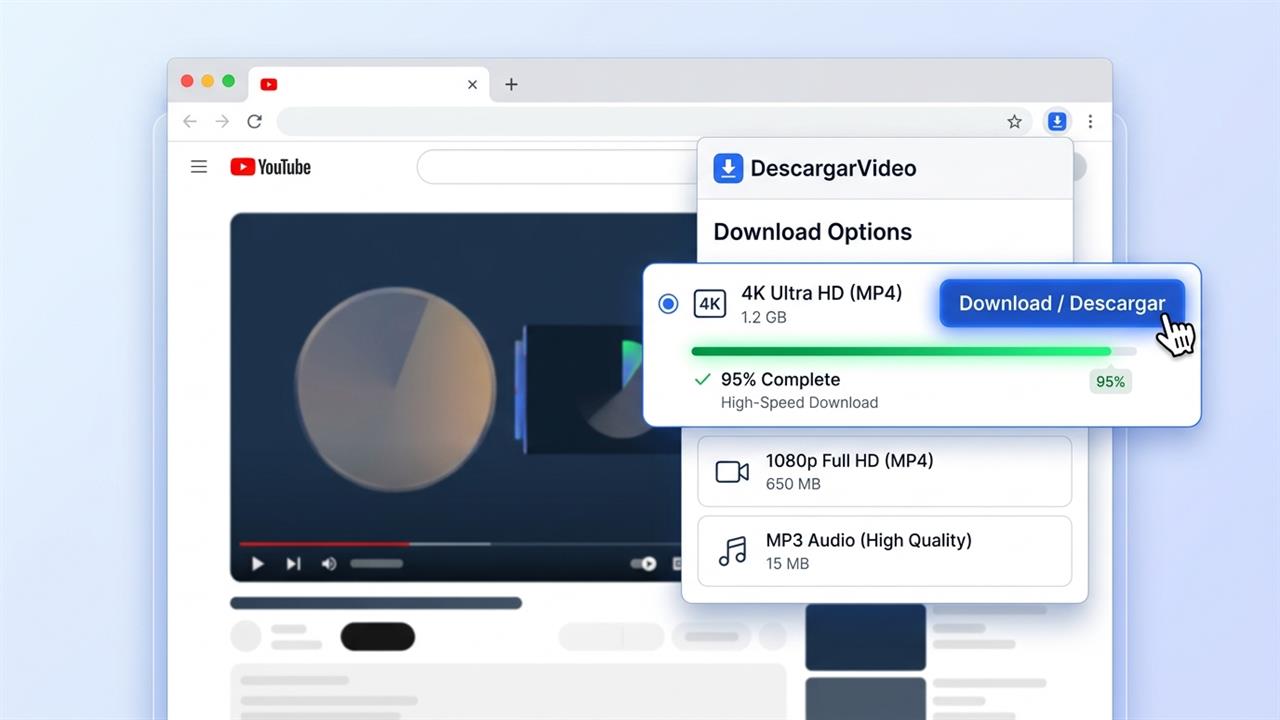Click the "95% Complete" status text
Screen dimensions: 1280x720
click(780, 380)
